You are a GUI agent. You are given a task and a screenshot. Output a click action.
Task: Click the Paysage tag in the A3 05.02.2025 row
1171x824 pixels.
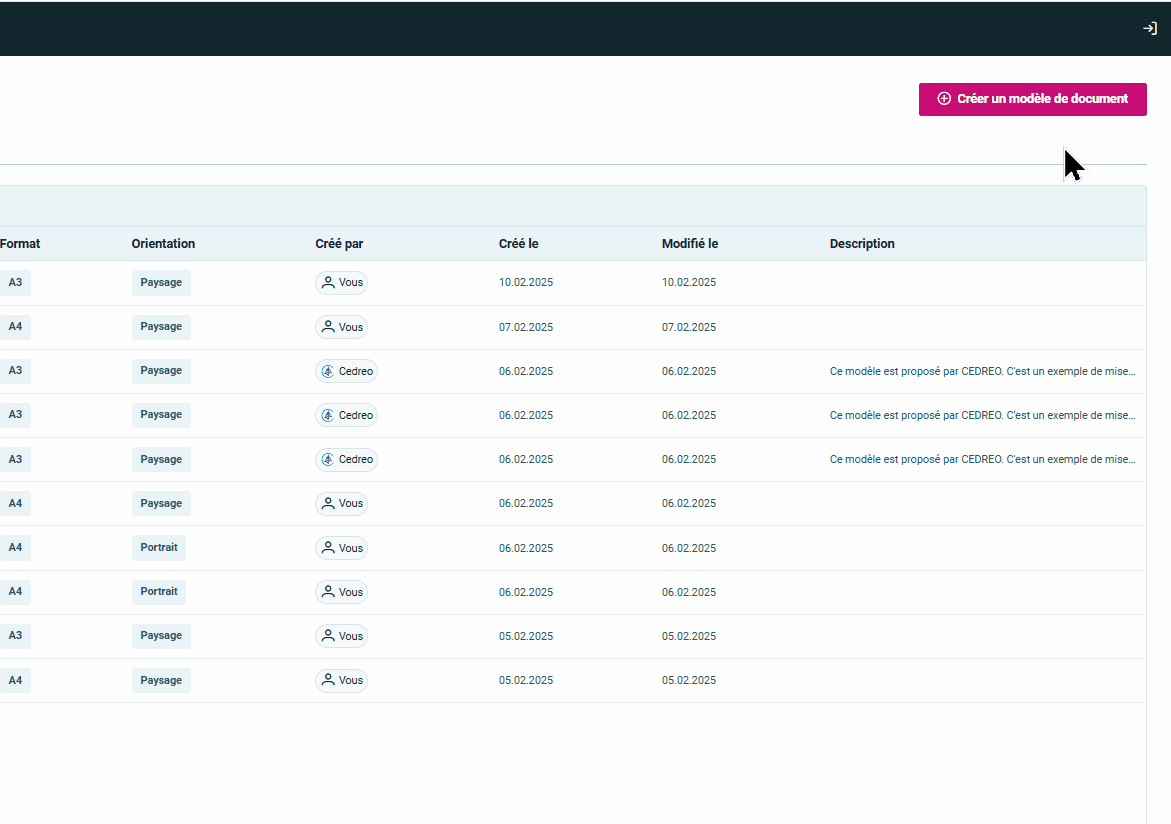point(161,636)
